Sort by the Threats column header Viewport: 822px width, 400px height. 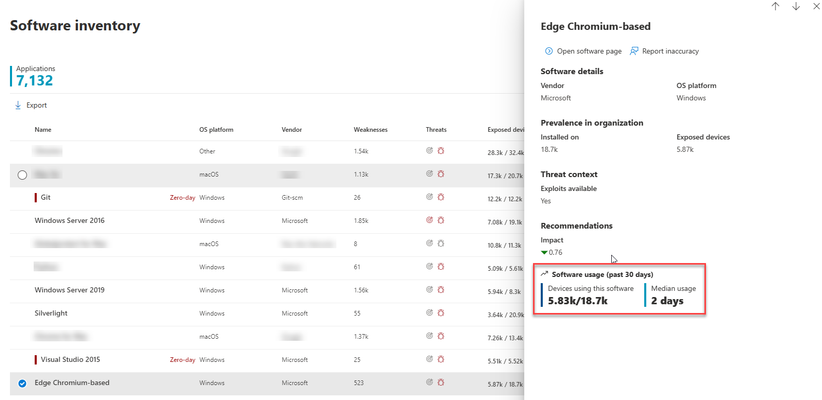click(436, 129)
